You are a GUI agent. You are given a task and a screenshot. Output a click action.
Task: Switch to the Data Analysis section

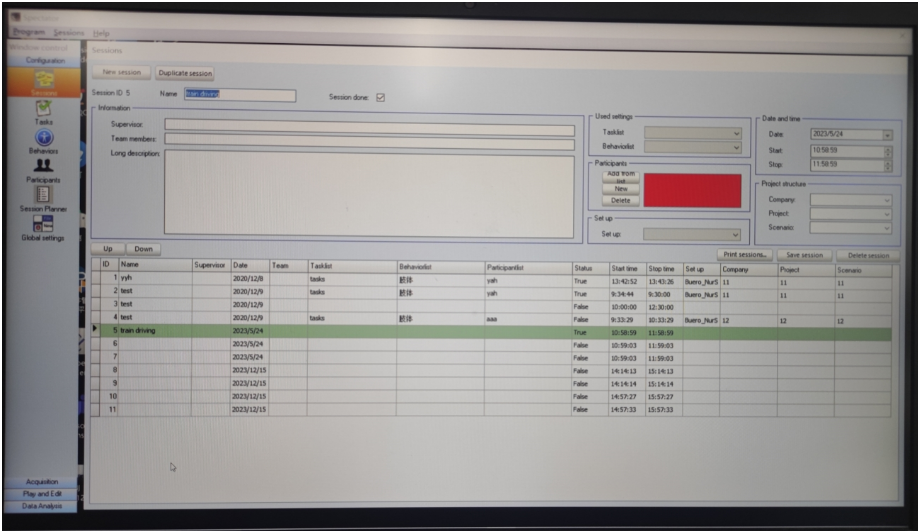pyautogui.click(x=43, y=506)
